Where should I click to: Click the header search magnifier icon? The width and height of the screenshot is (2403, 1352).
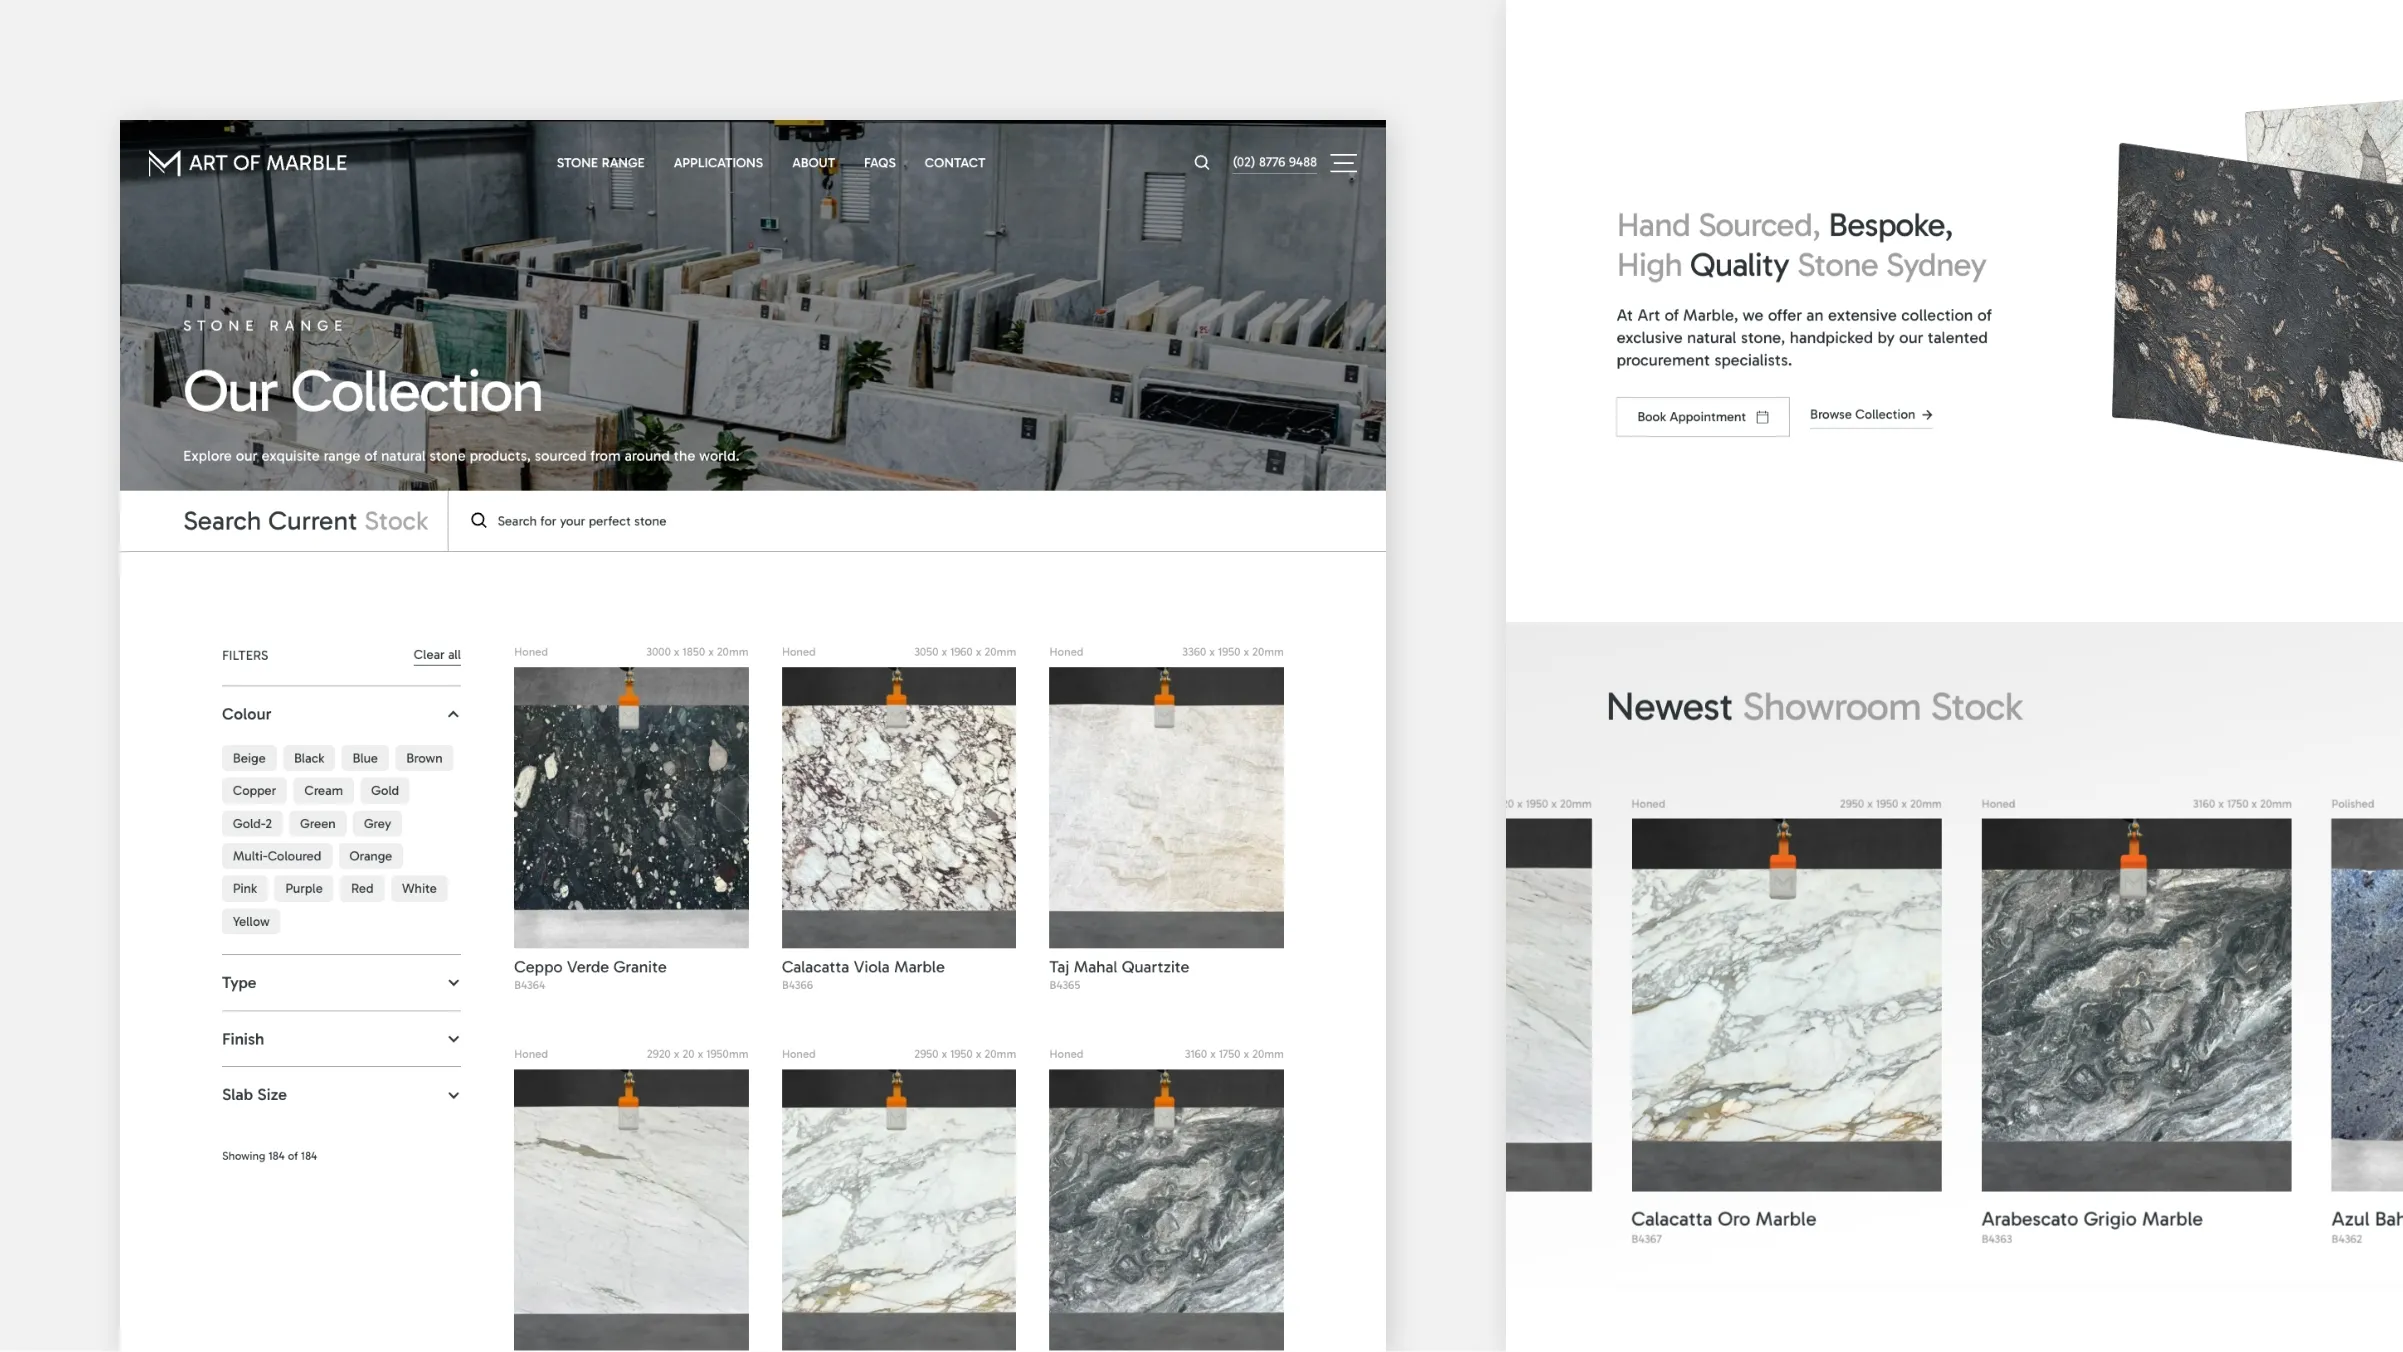click(1201, 162)
